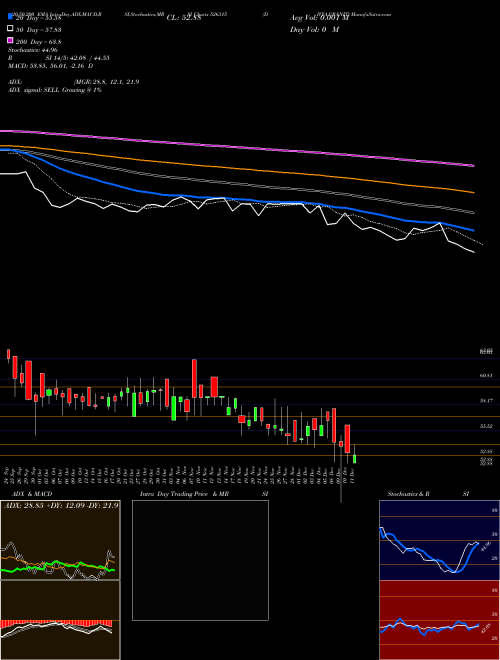The width and height of the screenshot is (500, 660).
Task: Click the 55.52 price axis label
Action: [486, 426]
